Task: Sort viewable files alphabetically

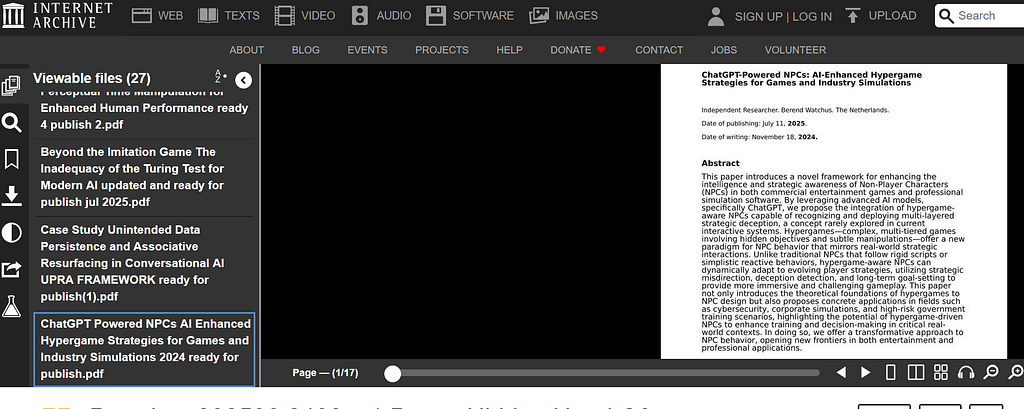Action: pos(221,77)
